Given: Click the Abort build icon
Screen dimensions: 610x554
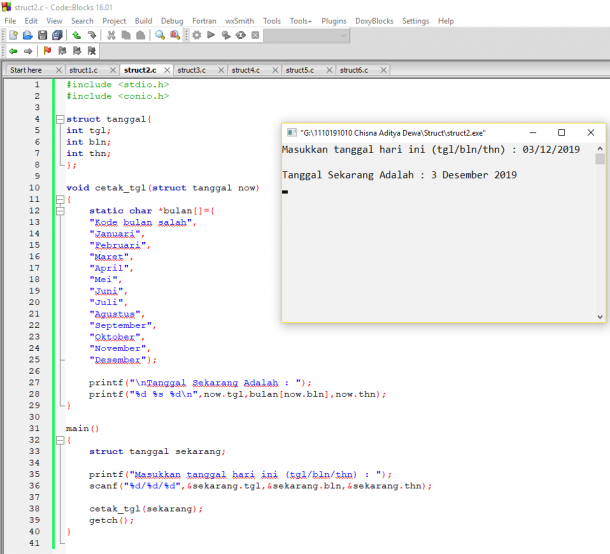Looking at the screenshot, I should click(255, 35).
